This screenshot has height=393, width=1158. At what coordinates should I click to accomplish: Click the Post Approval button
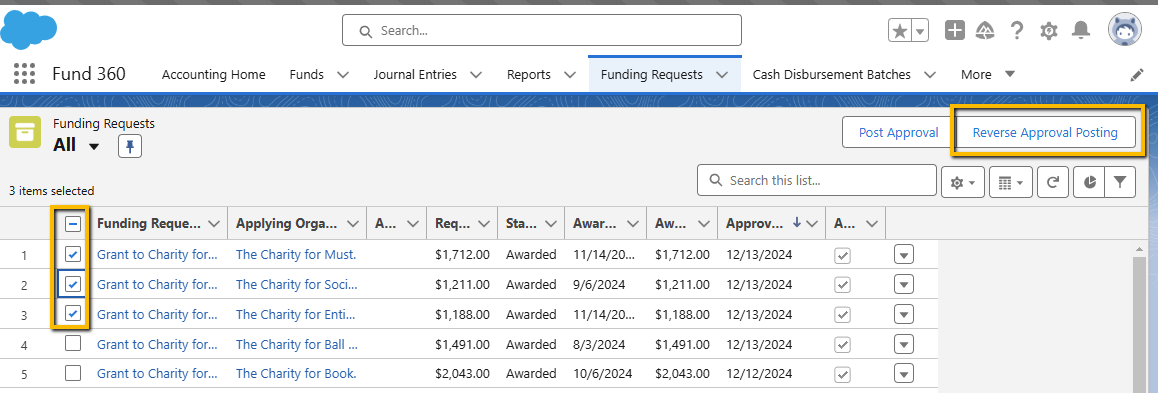pyautogui.click(x=898, y=133)
